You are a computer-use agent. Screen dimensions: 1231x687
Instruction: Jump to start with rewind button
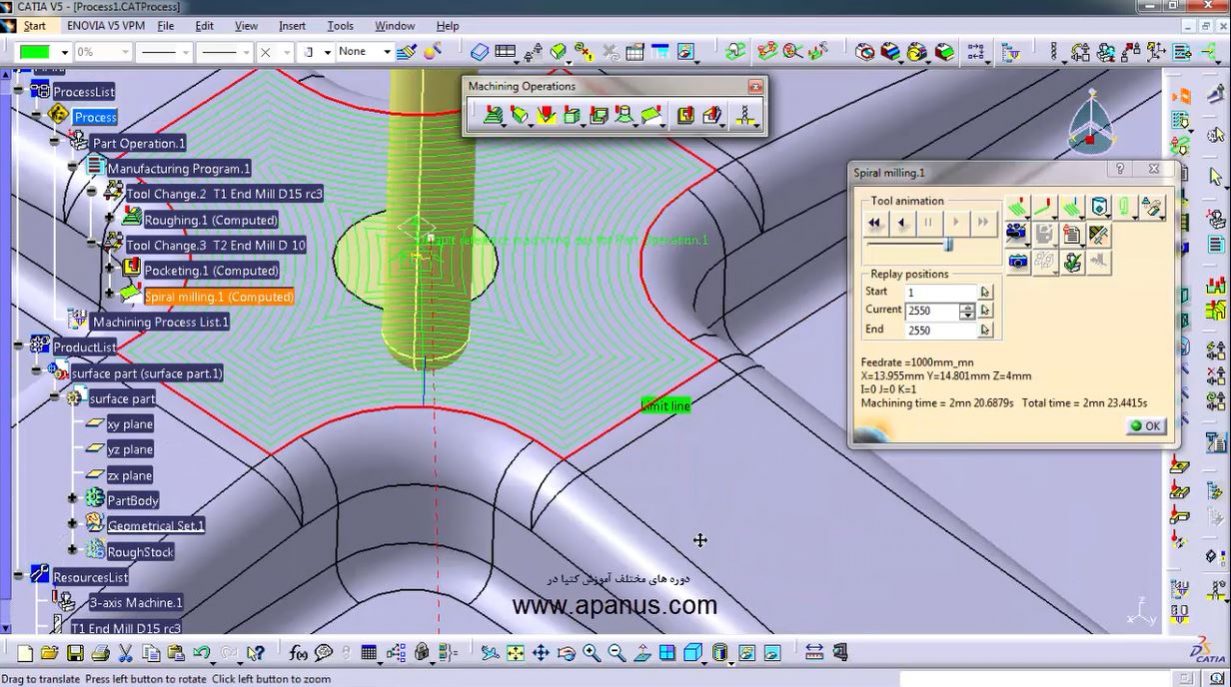coord(875,223)
